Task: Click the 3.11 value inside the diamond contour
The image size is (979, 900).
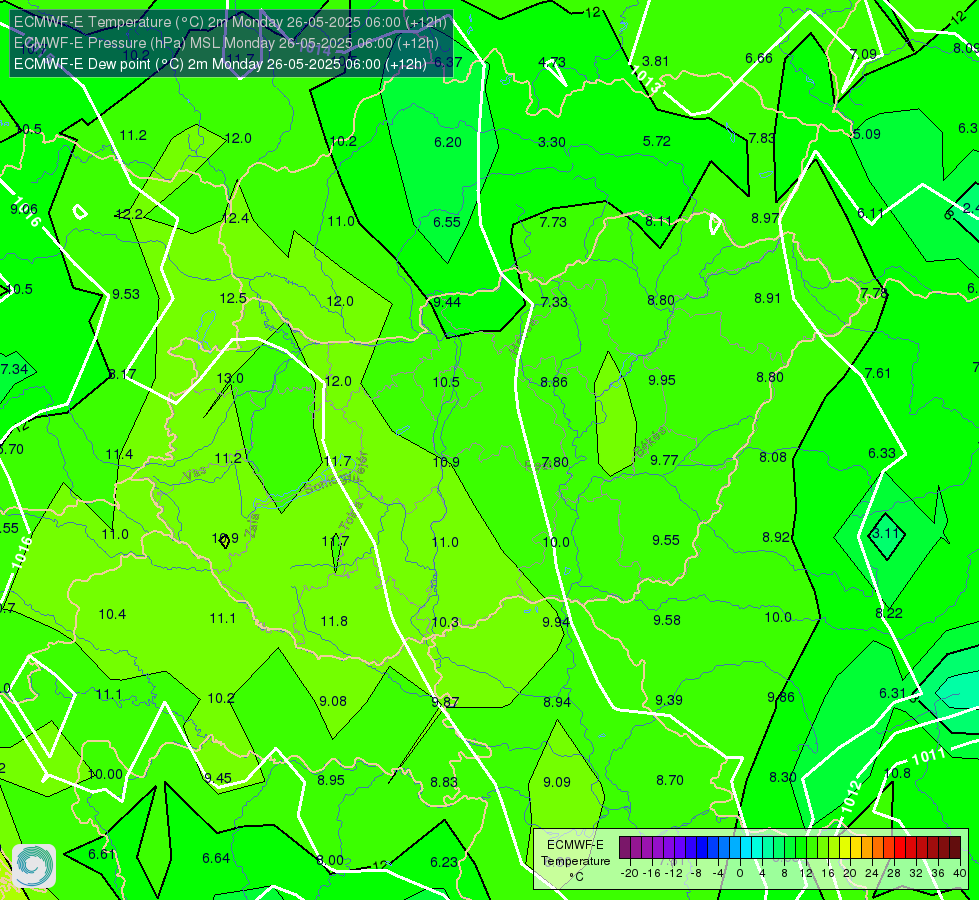Action: (x=885, y=533)
